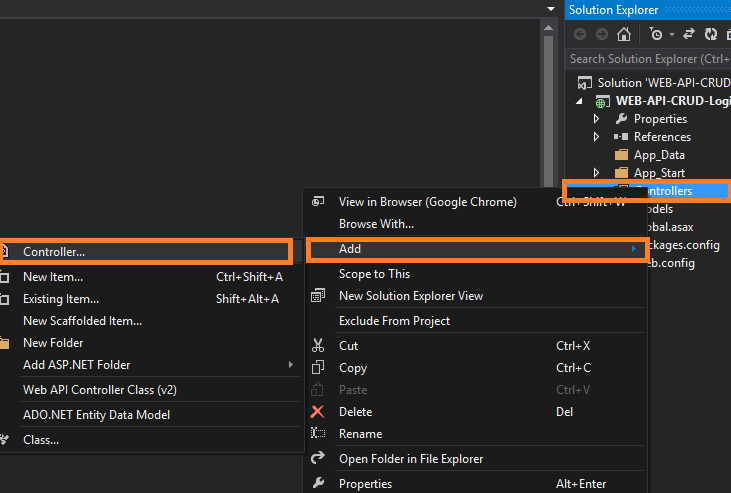
Task: Expand the References tree node
Action: tap(597, 137)
